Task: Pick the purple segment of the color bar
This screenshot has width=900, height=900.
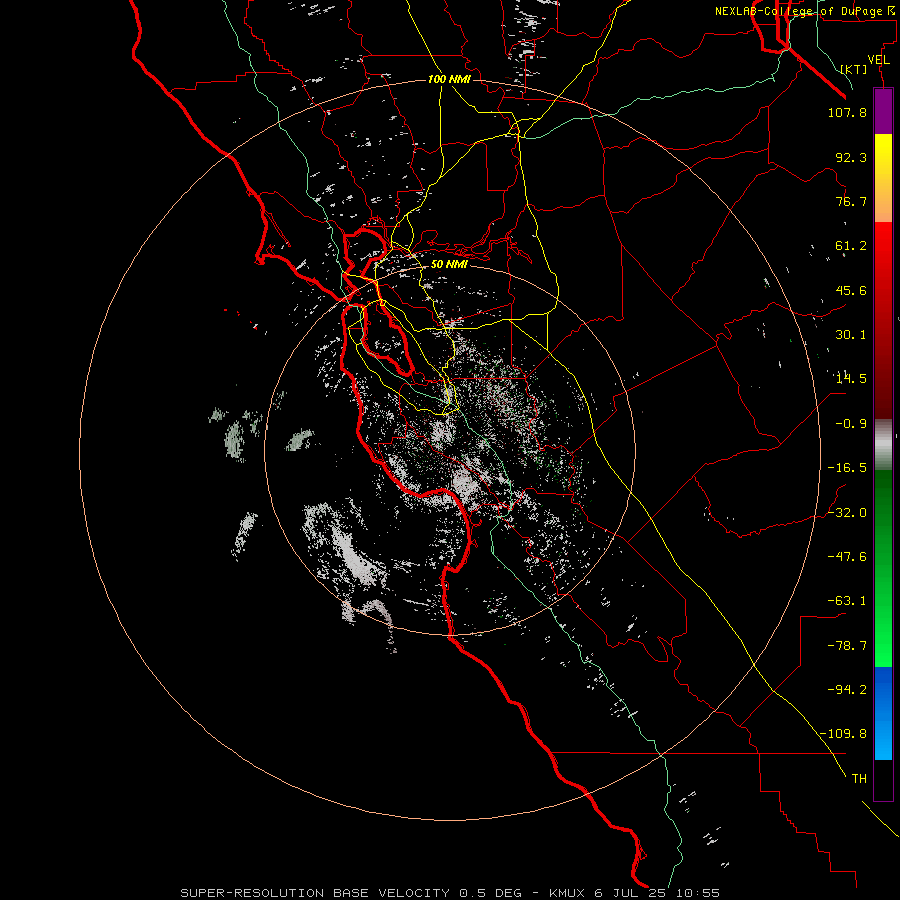Action: (x=883, y=111)
